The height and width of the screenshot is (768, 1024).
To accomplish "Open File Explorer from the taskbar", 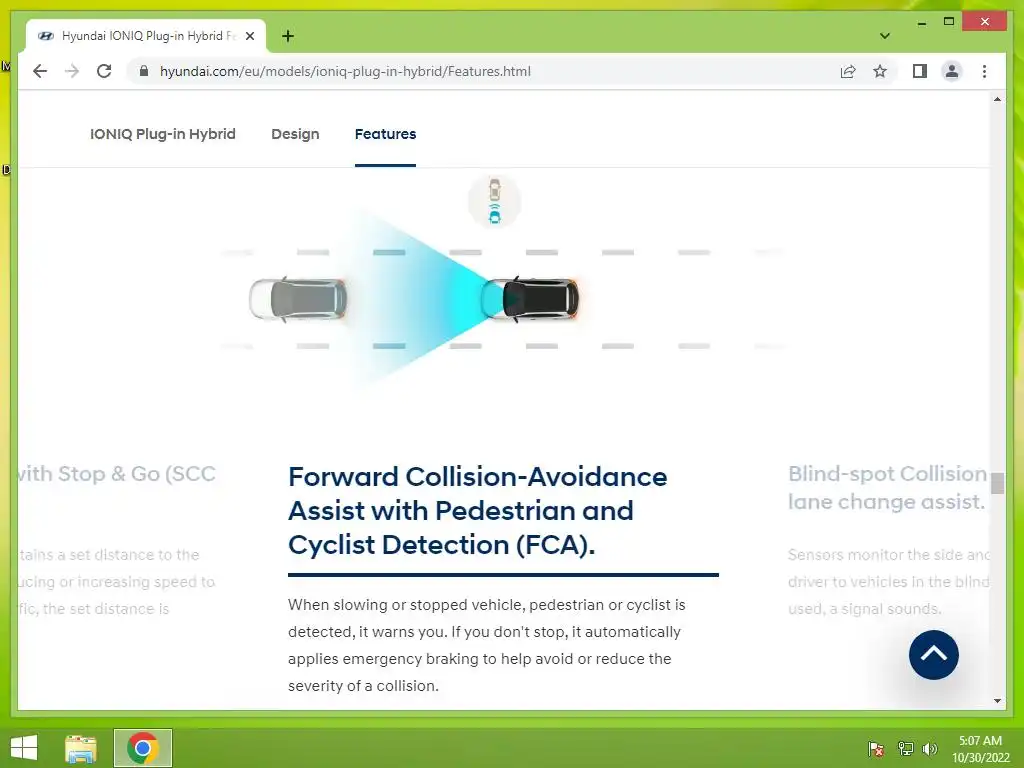I will [x=81, y=748].
